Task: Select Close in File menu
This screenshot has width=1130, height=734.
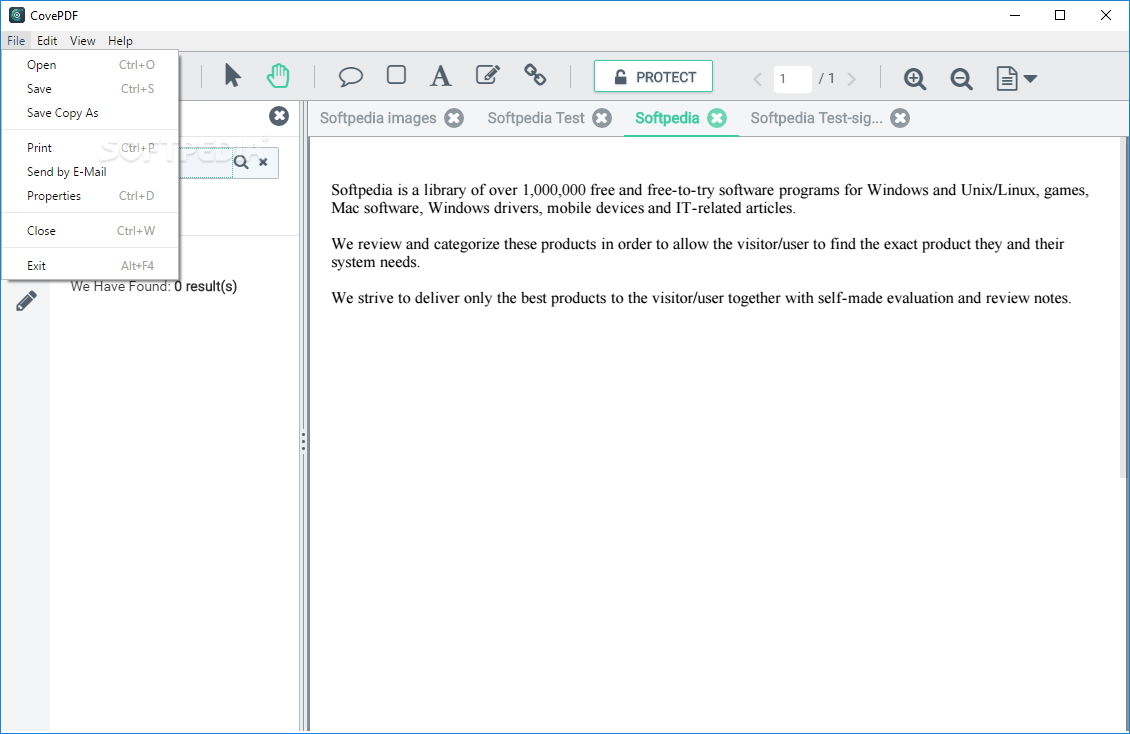Action: point(90,231)
